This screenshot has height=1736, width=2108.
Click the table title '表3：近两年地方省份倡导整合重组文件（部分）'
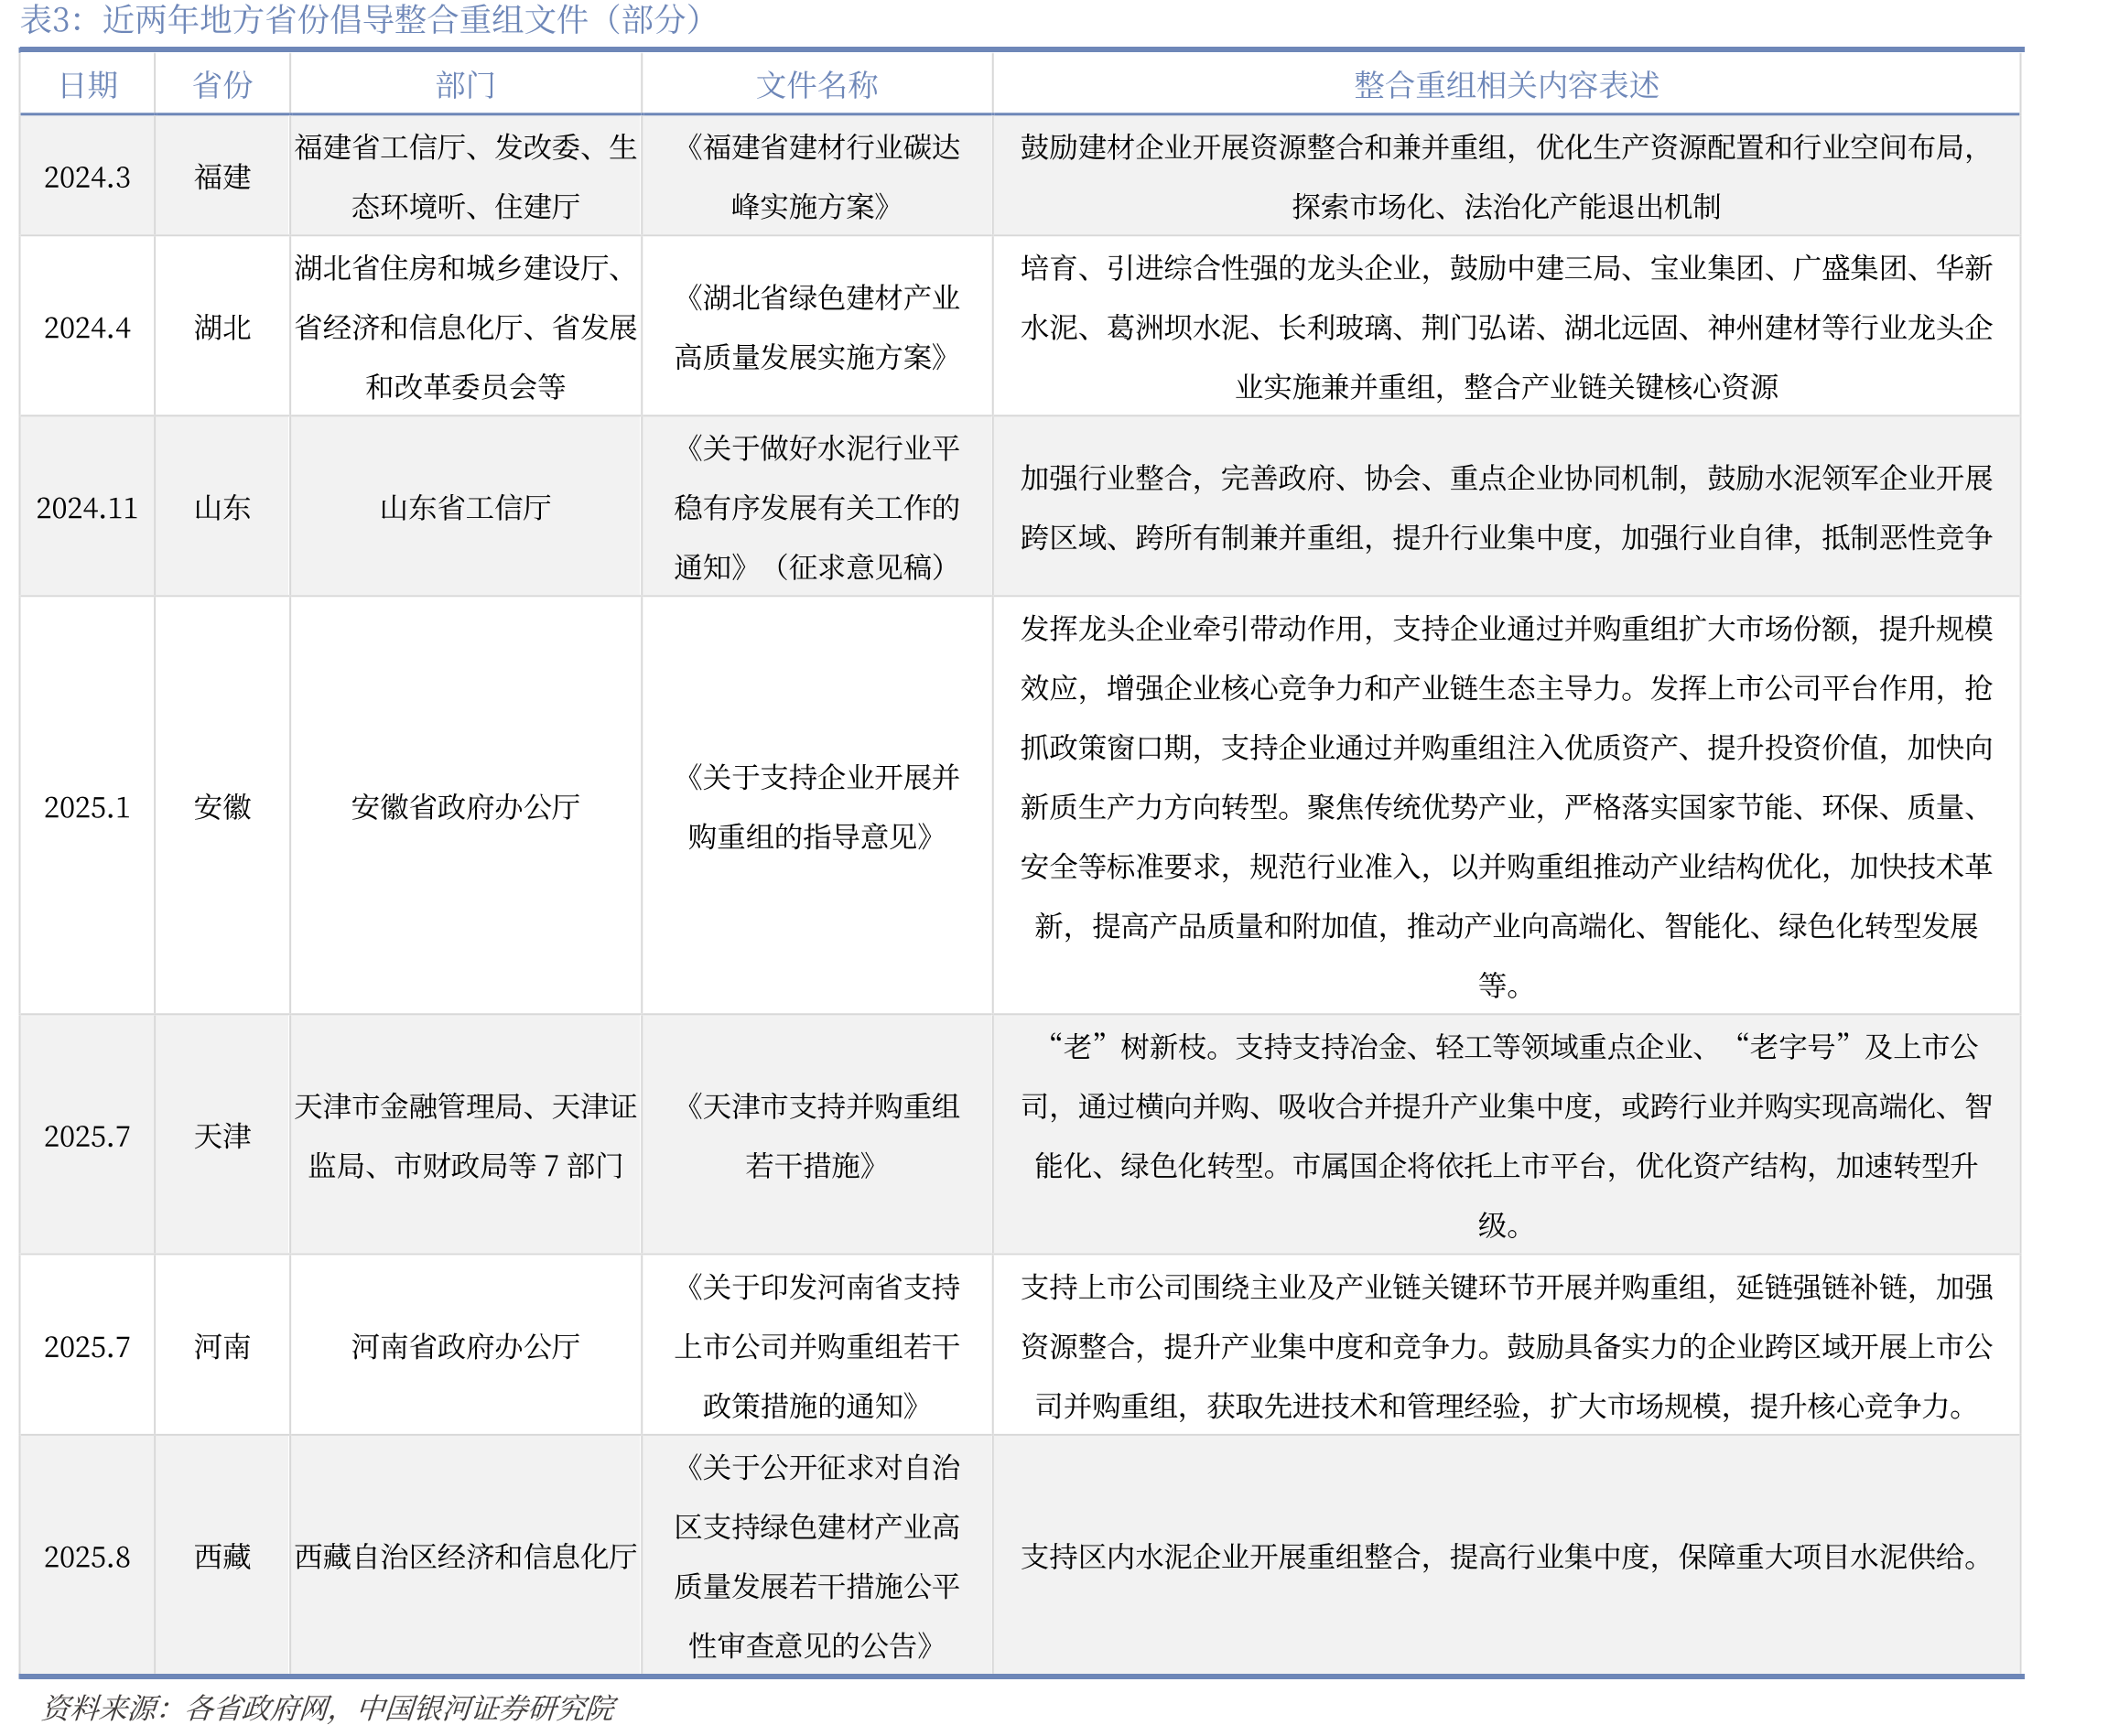360,19
